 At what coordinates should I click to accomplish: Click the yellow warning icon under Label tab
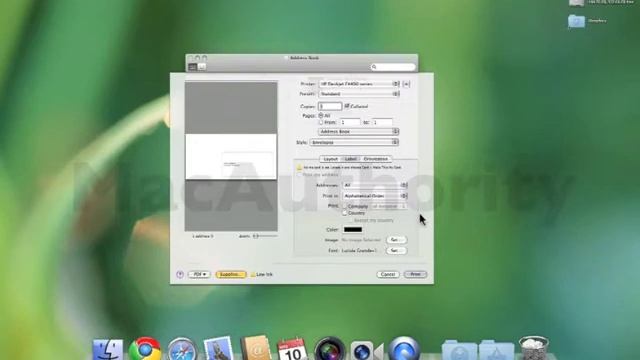pos(299,167)
